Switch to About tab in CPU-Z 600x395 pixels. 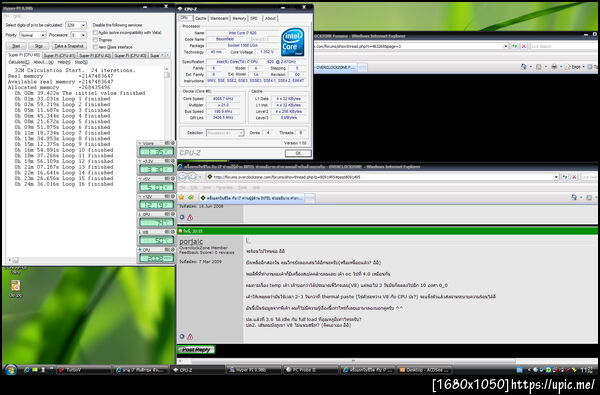click(x=270, y=18)
